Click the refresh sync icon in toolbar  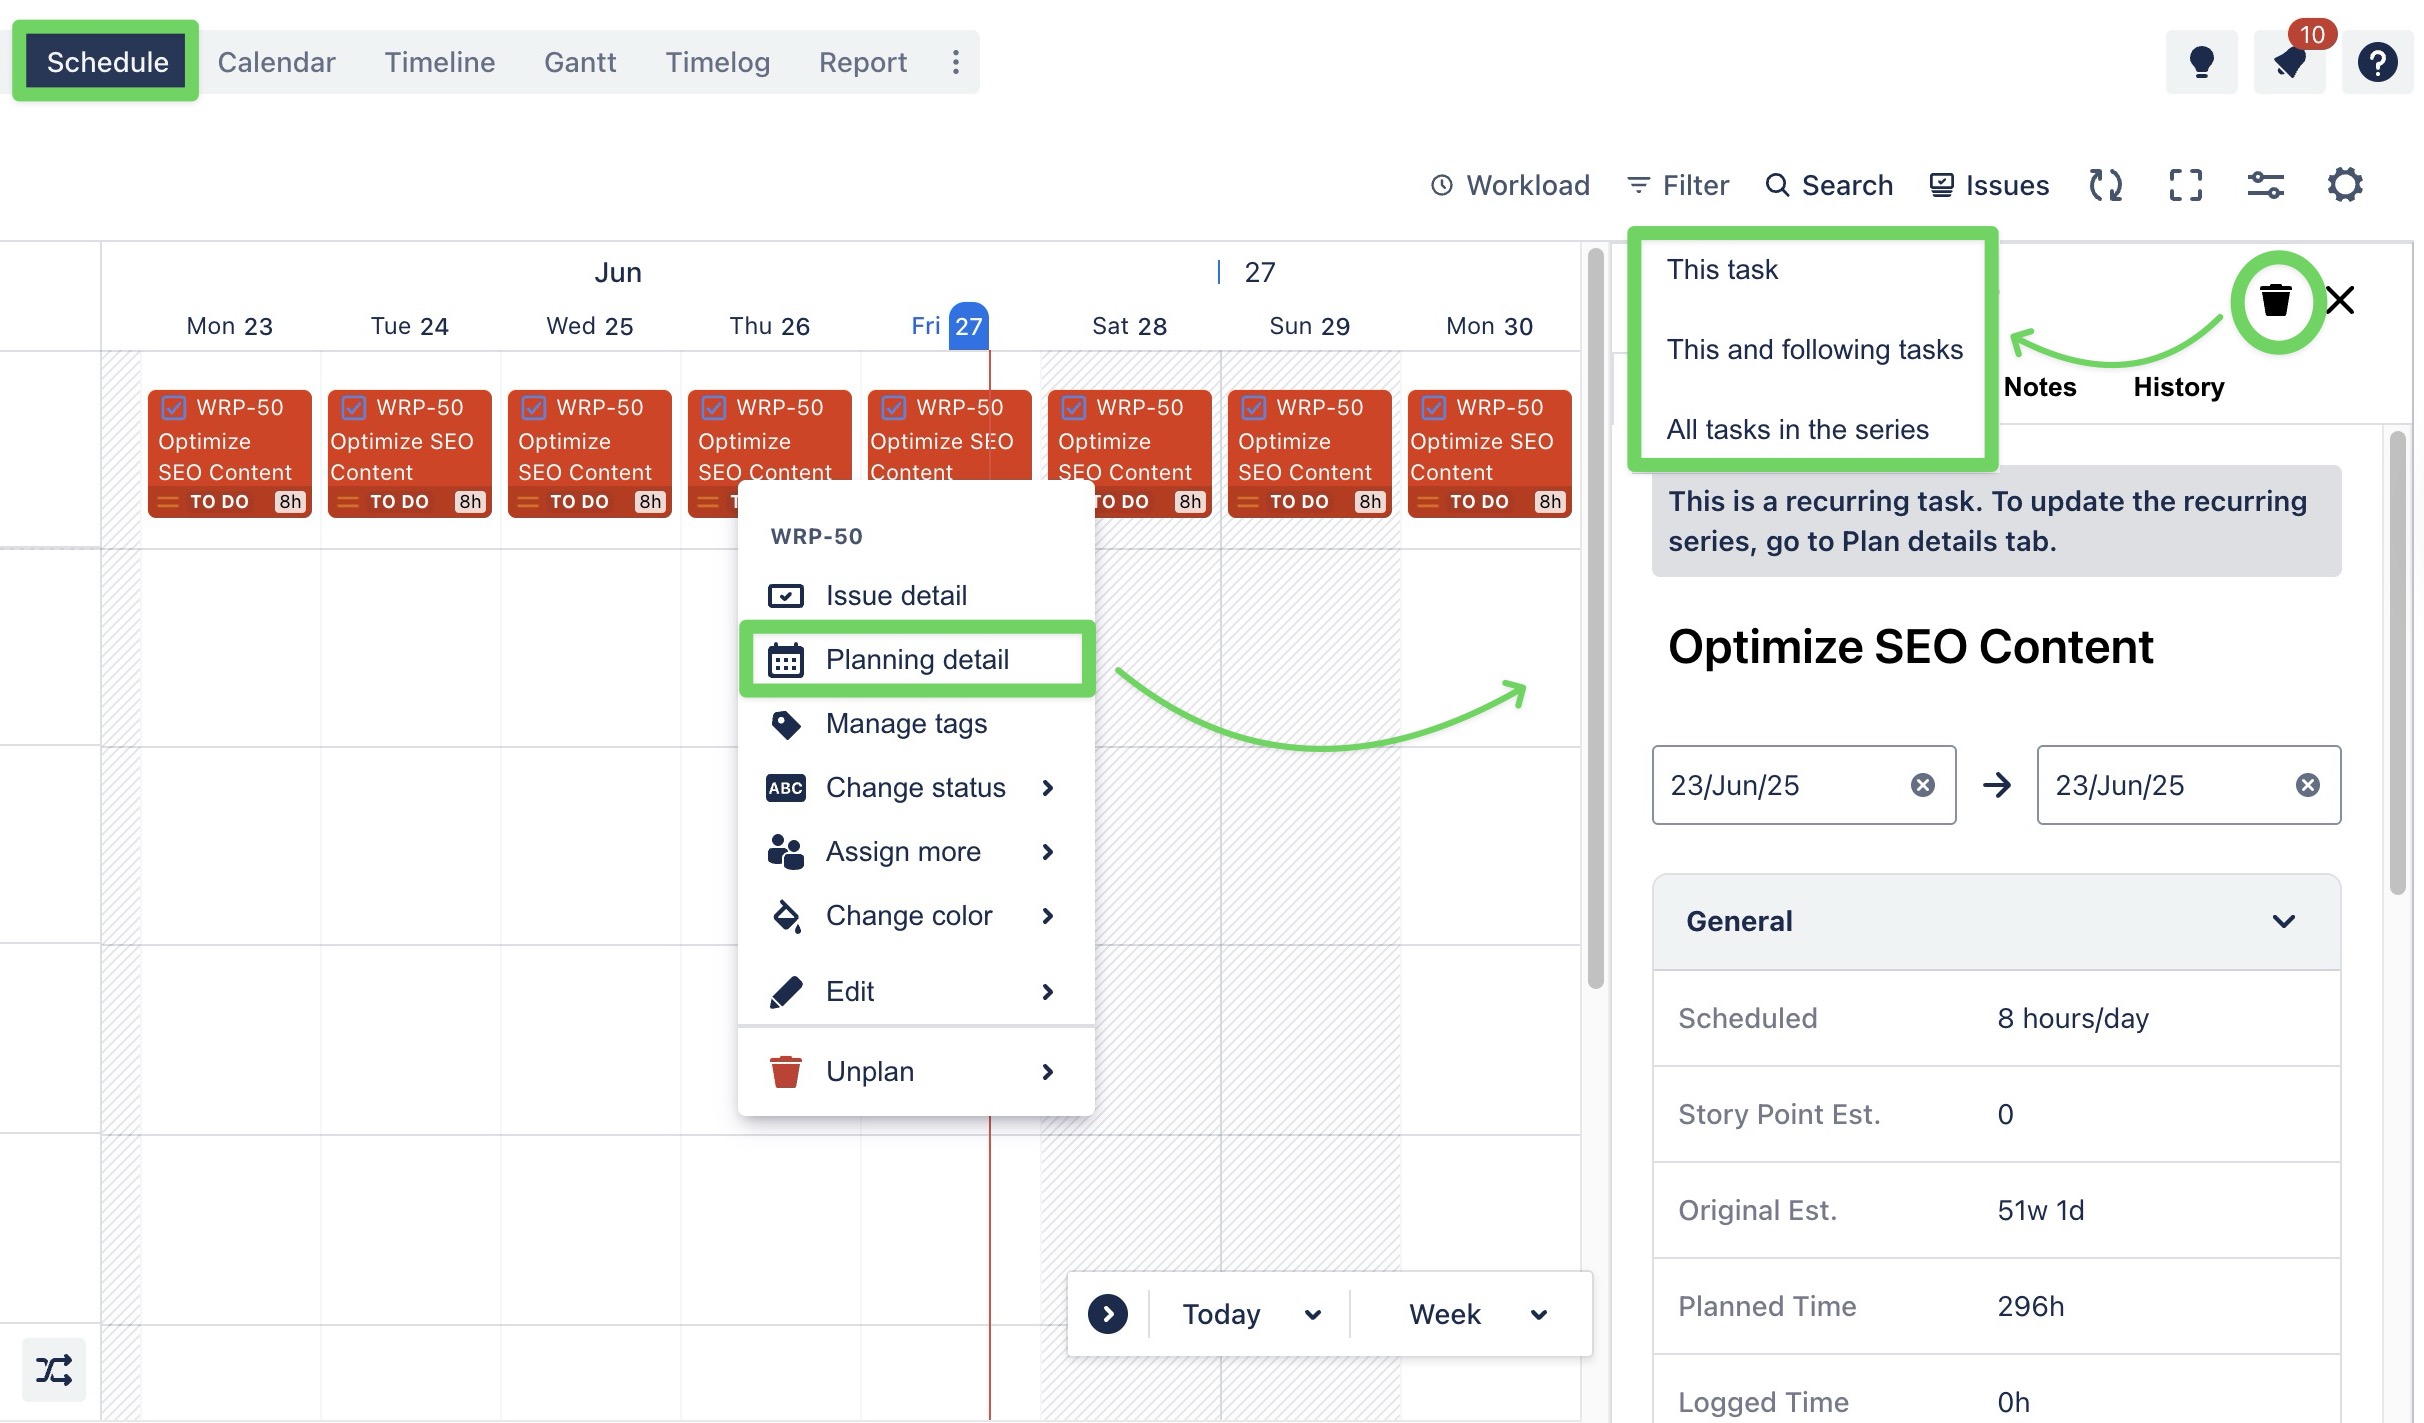(2105, 185)
